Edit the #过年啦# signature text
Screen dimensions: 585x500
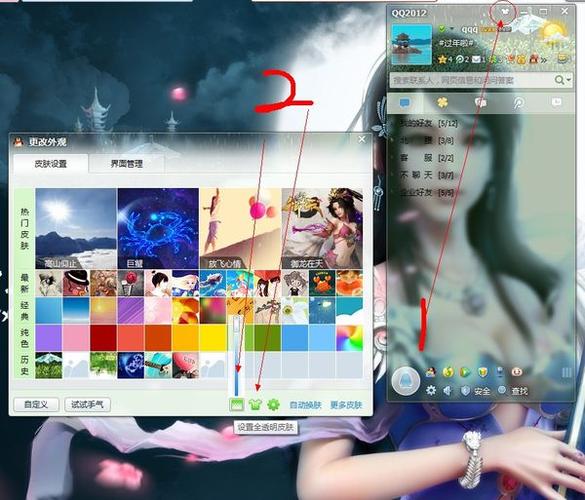(x=457, y=43)
